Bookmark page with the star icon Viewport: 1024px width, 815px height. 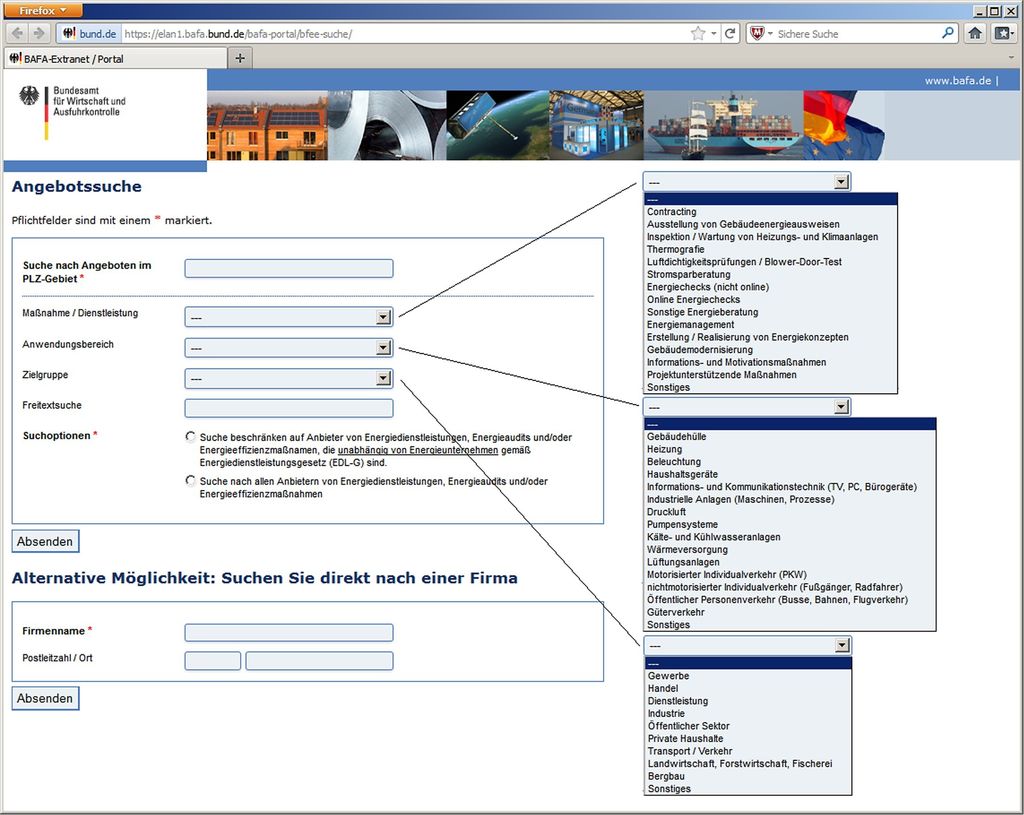pos(698,33)
